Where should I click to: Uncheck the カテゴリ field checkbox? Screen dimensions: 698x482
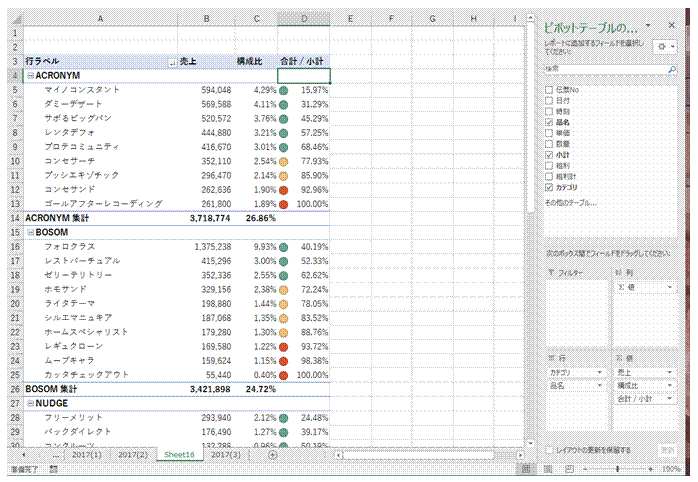(x=549, y=187)
